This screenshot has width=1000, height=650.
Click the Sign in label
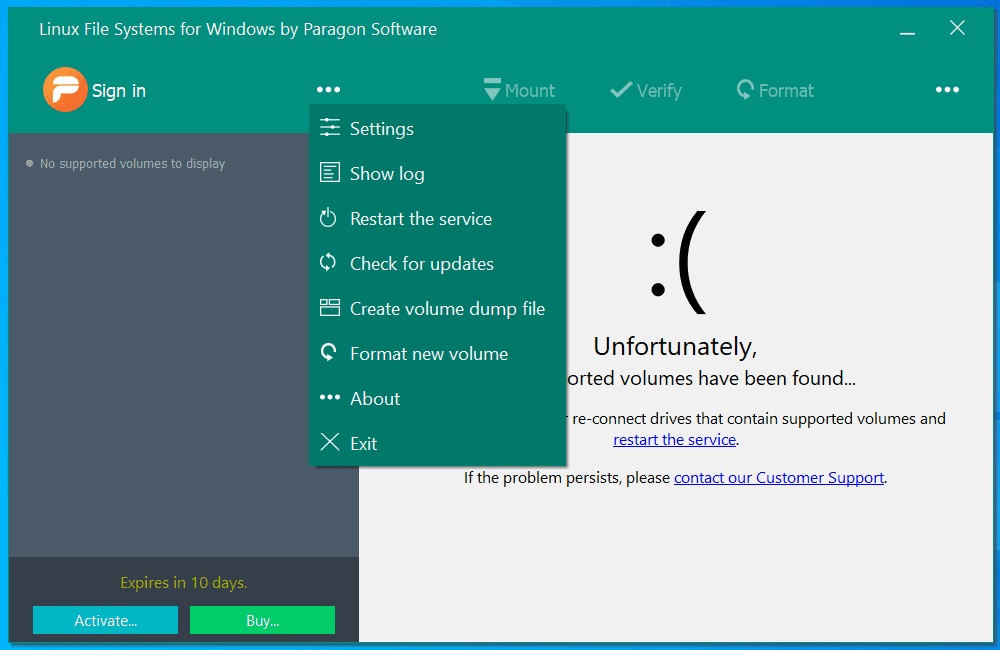(x=119, y=91)
